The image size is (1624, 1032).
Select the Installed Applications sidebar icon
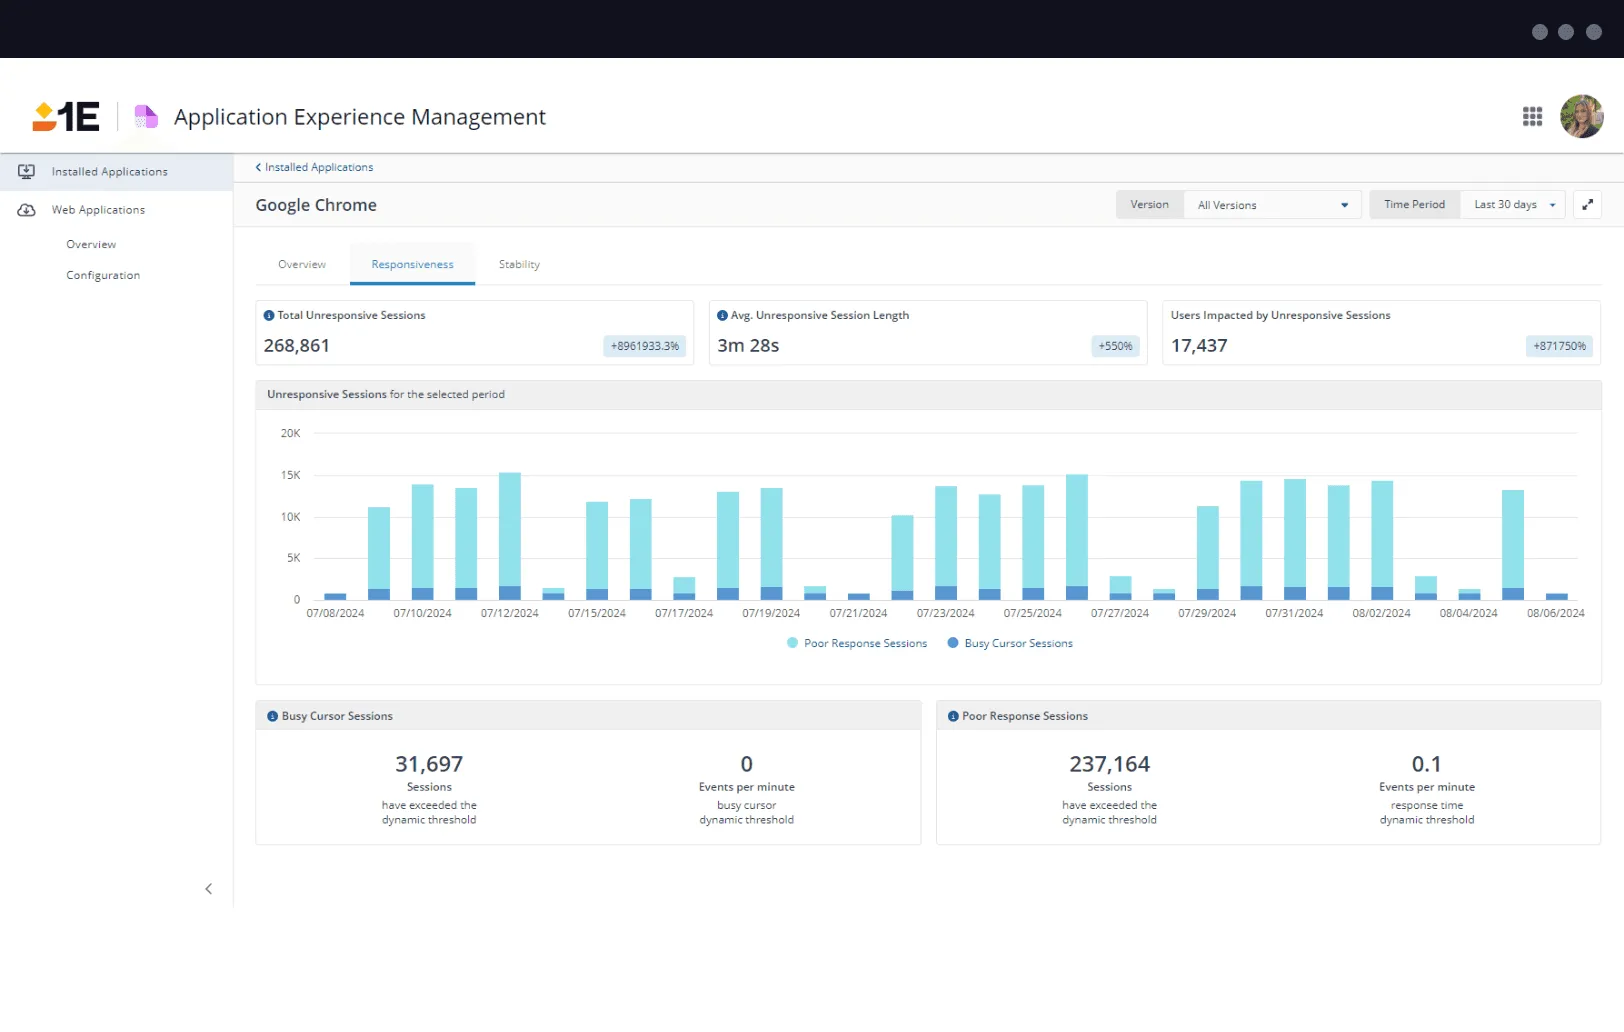(x=26, y=171)
